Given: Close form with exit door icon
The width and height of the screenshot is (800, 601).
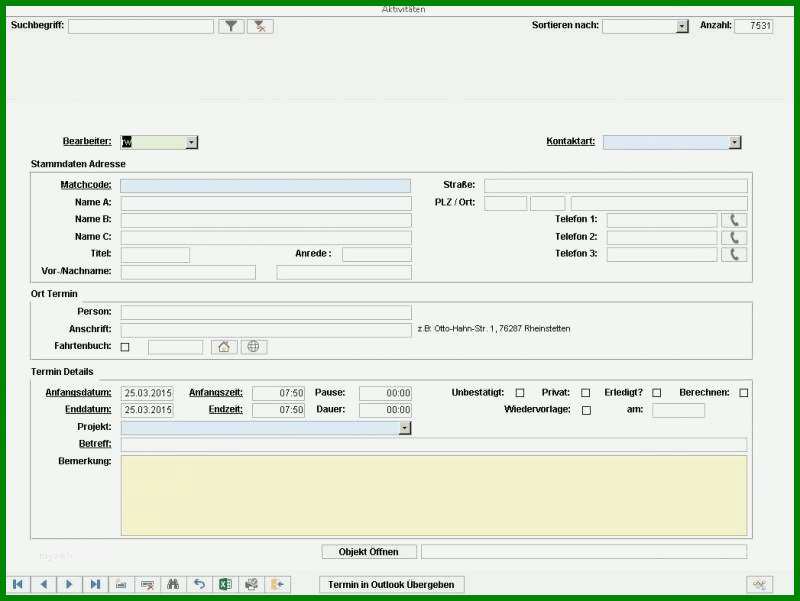Looking at the screenshot, I should [278, 584].
